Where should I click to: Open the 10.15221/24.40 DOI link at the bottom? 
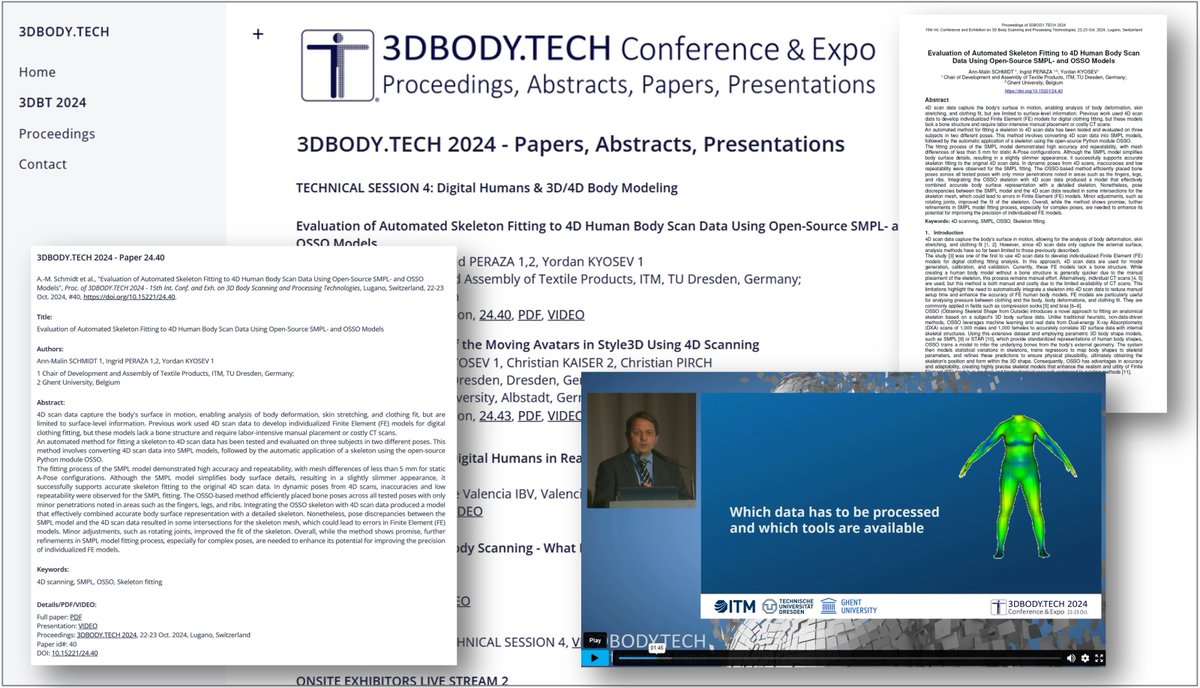click(75, 653)
